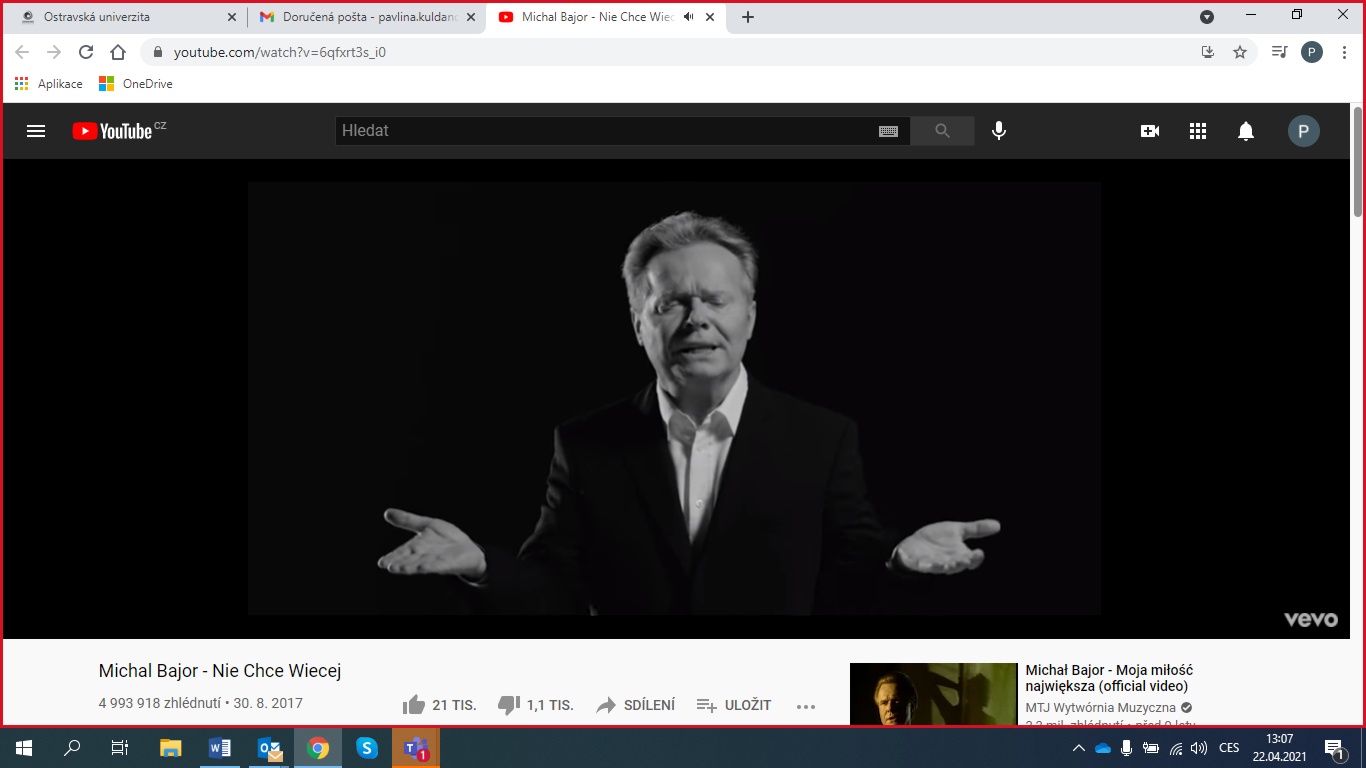This screenshot has width=1366, height=768.
Task: Reload the current page
Action: tap(86, 52)
